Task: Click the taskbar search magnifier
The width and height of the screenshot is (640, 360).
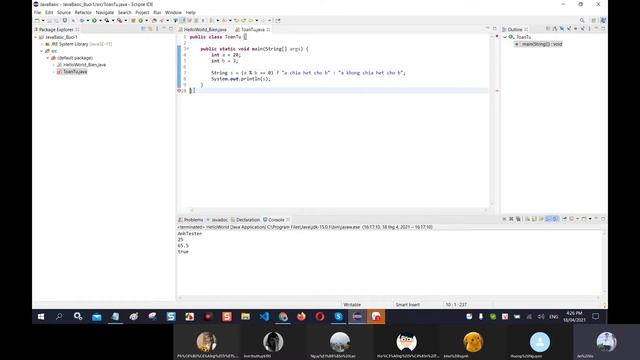Action: tap(59, 316)
